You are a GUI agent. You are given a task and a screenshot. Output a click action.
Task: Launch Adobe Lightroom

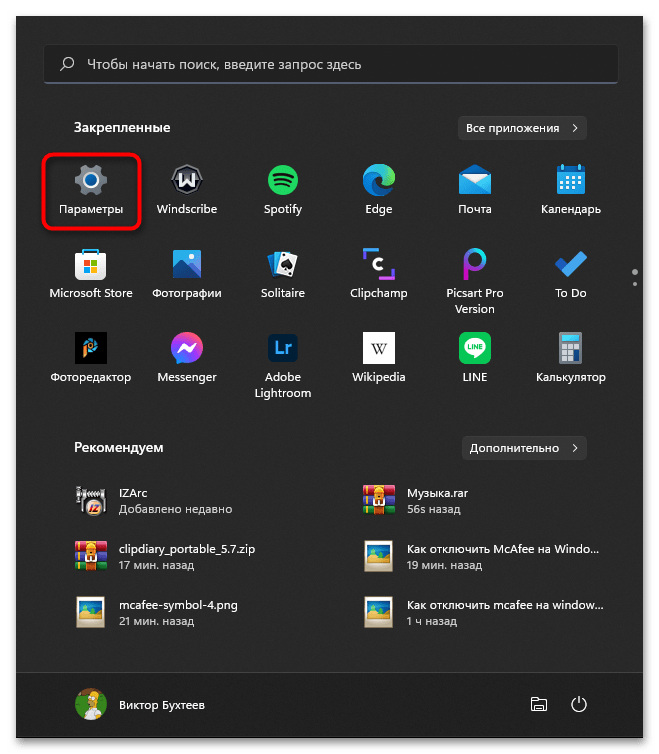point(283,365)
